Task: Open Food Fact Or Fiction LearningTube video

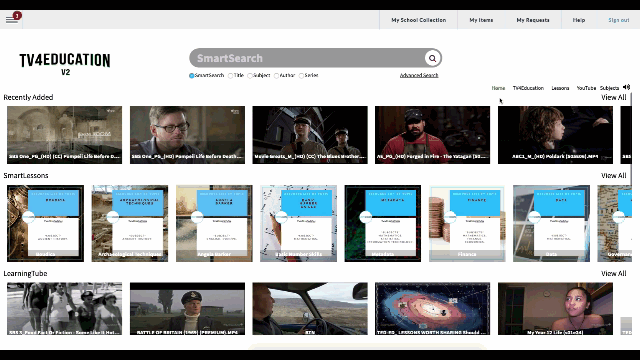Action: pos(64,309)
